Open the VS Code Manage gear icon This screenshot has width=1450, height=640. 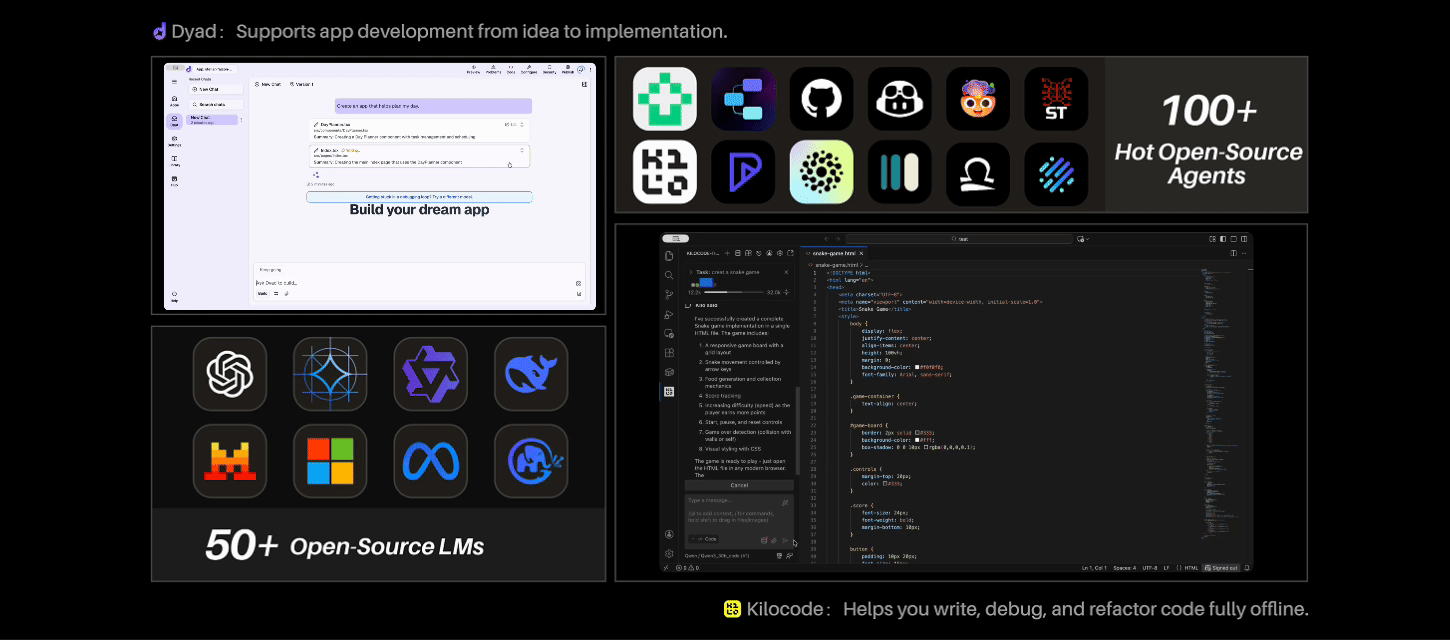[x=669, y=554]
